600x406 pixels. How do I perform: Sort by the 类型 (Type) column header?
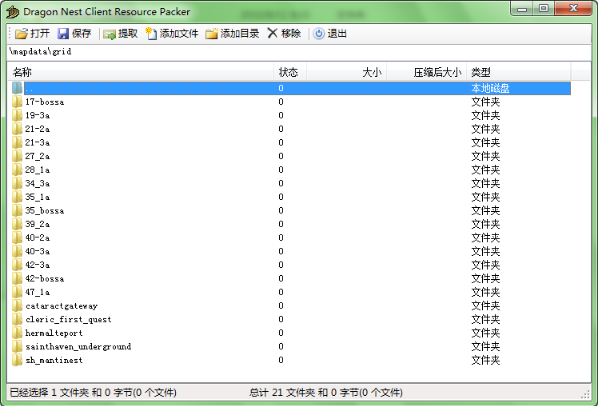click(518, 72)
